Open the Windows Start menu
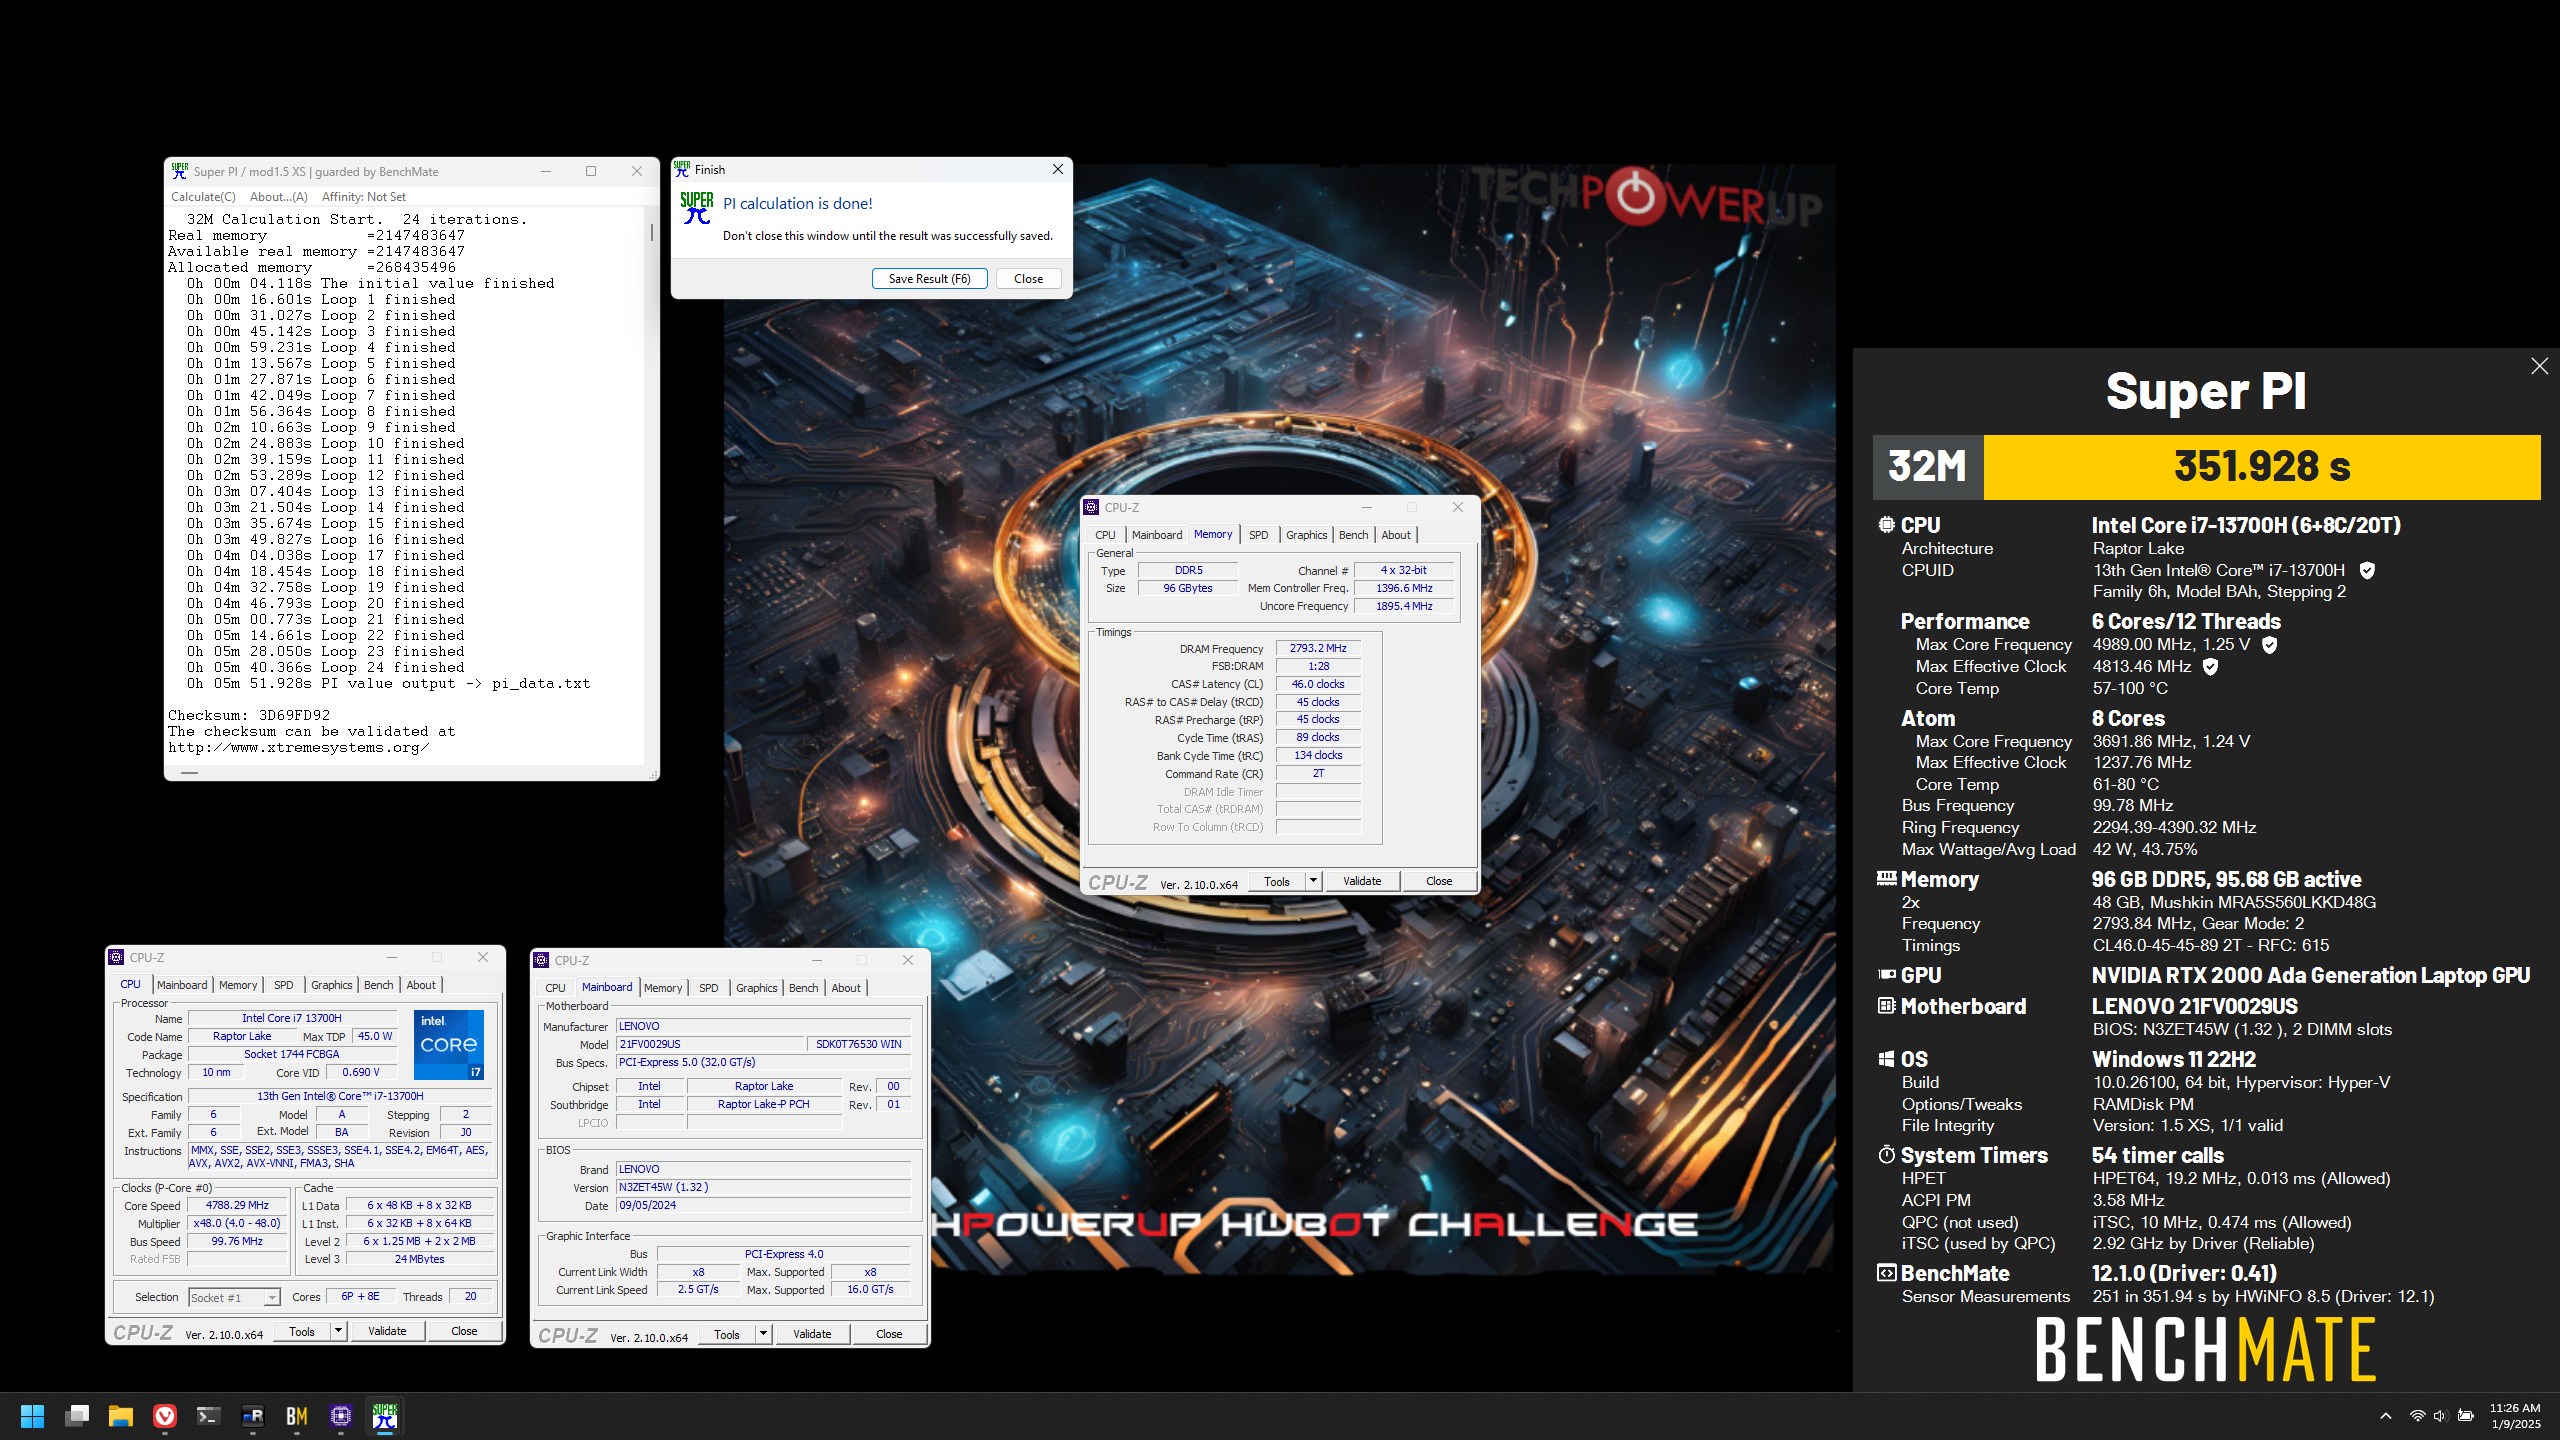 pyautogui.click(x=32, y=1416)
